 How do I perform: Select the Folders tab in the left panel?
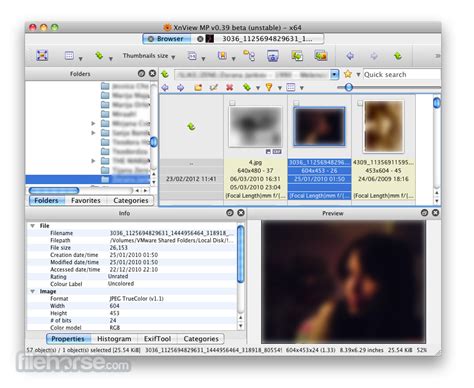pyautogui.click(x=46, y=200)
